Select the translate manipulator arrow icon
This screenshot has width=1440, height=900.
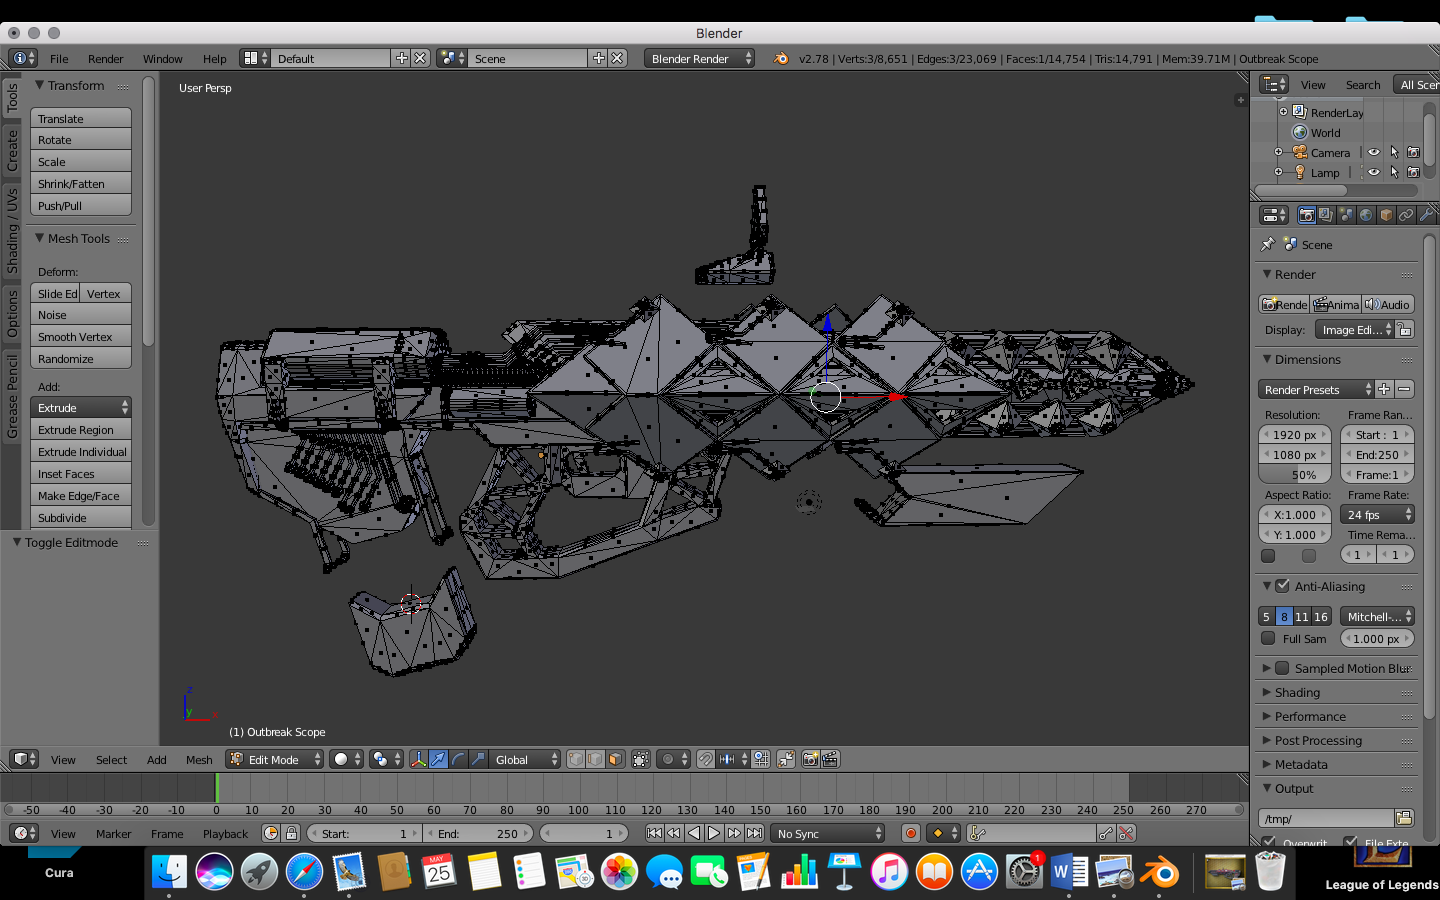click(x=438, y=760)
